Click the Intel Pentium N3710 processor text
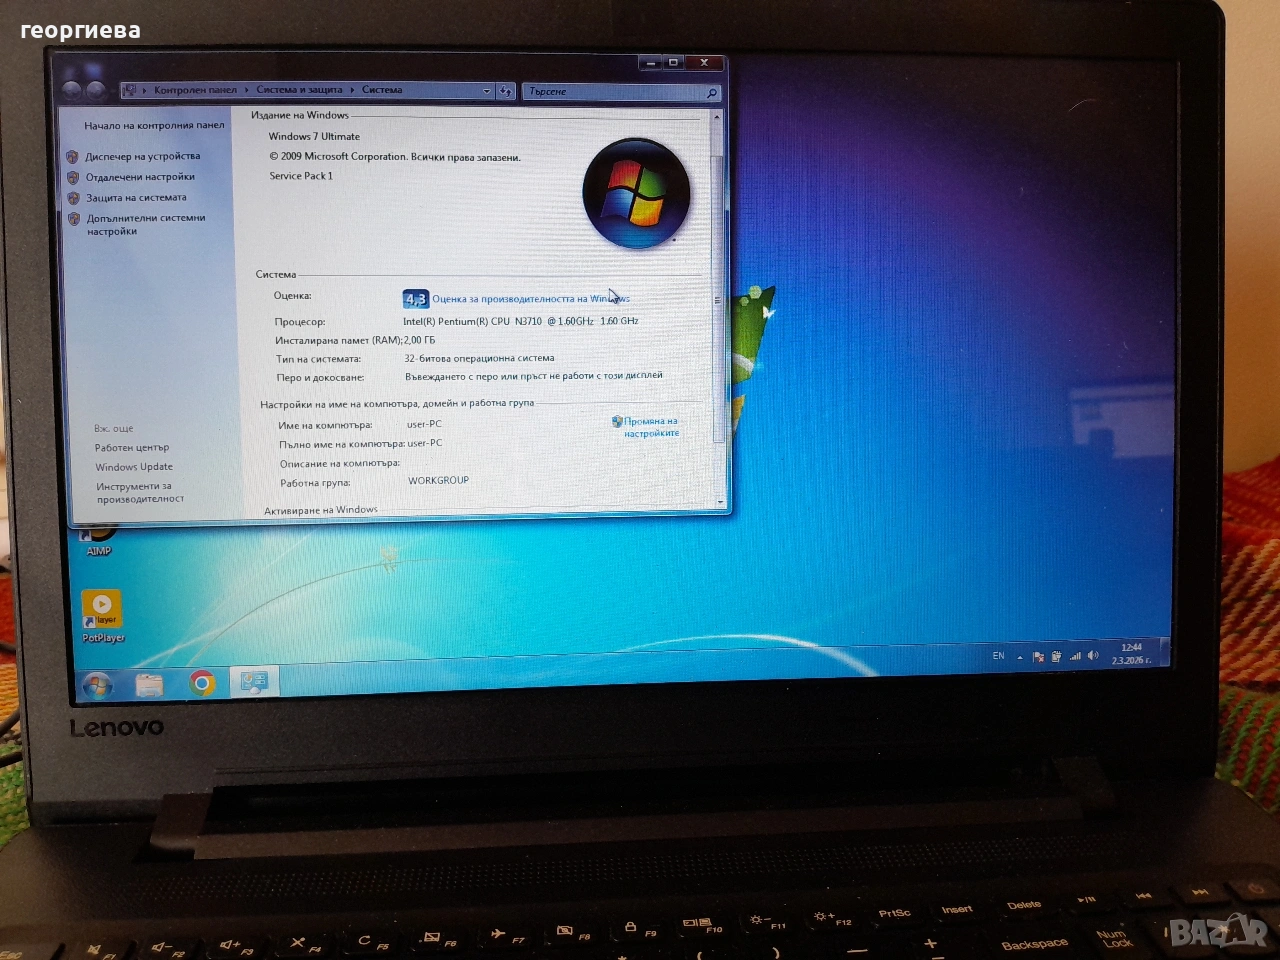 coord(520,322)
